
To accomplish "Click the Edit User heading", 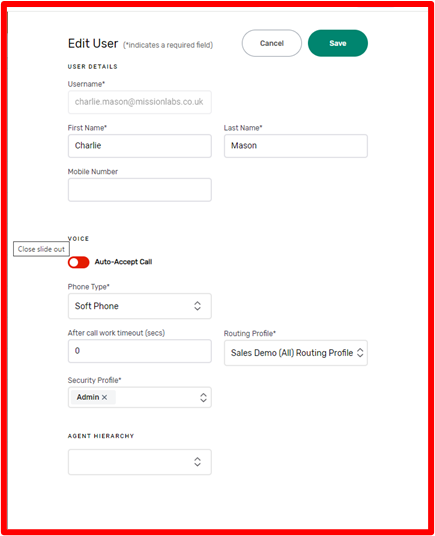I will click(x=93, y=44).
